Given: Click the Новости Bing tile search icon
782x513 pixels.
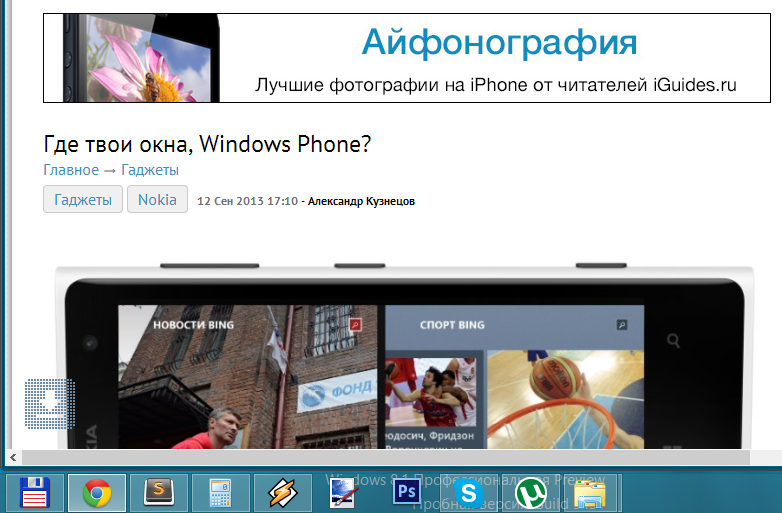Looking at the screenshot, I should [355, 325].
